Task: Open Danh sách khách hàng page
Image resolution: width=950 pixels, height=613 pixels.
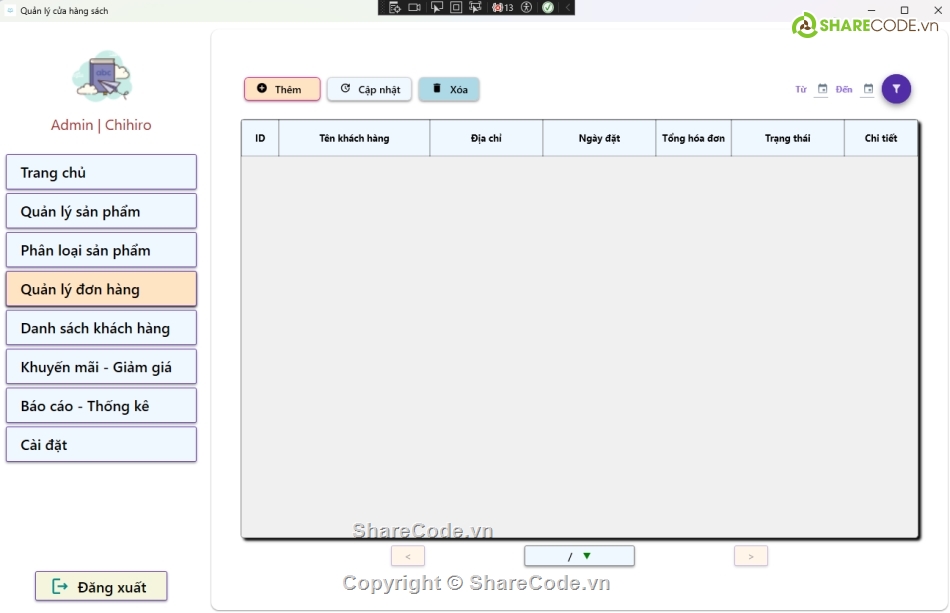Action: [101, 328]
